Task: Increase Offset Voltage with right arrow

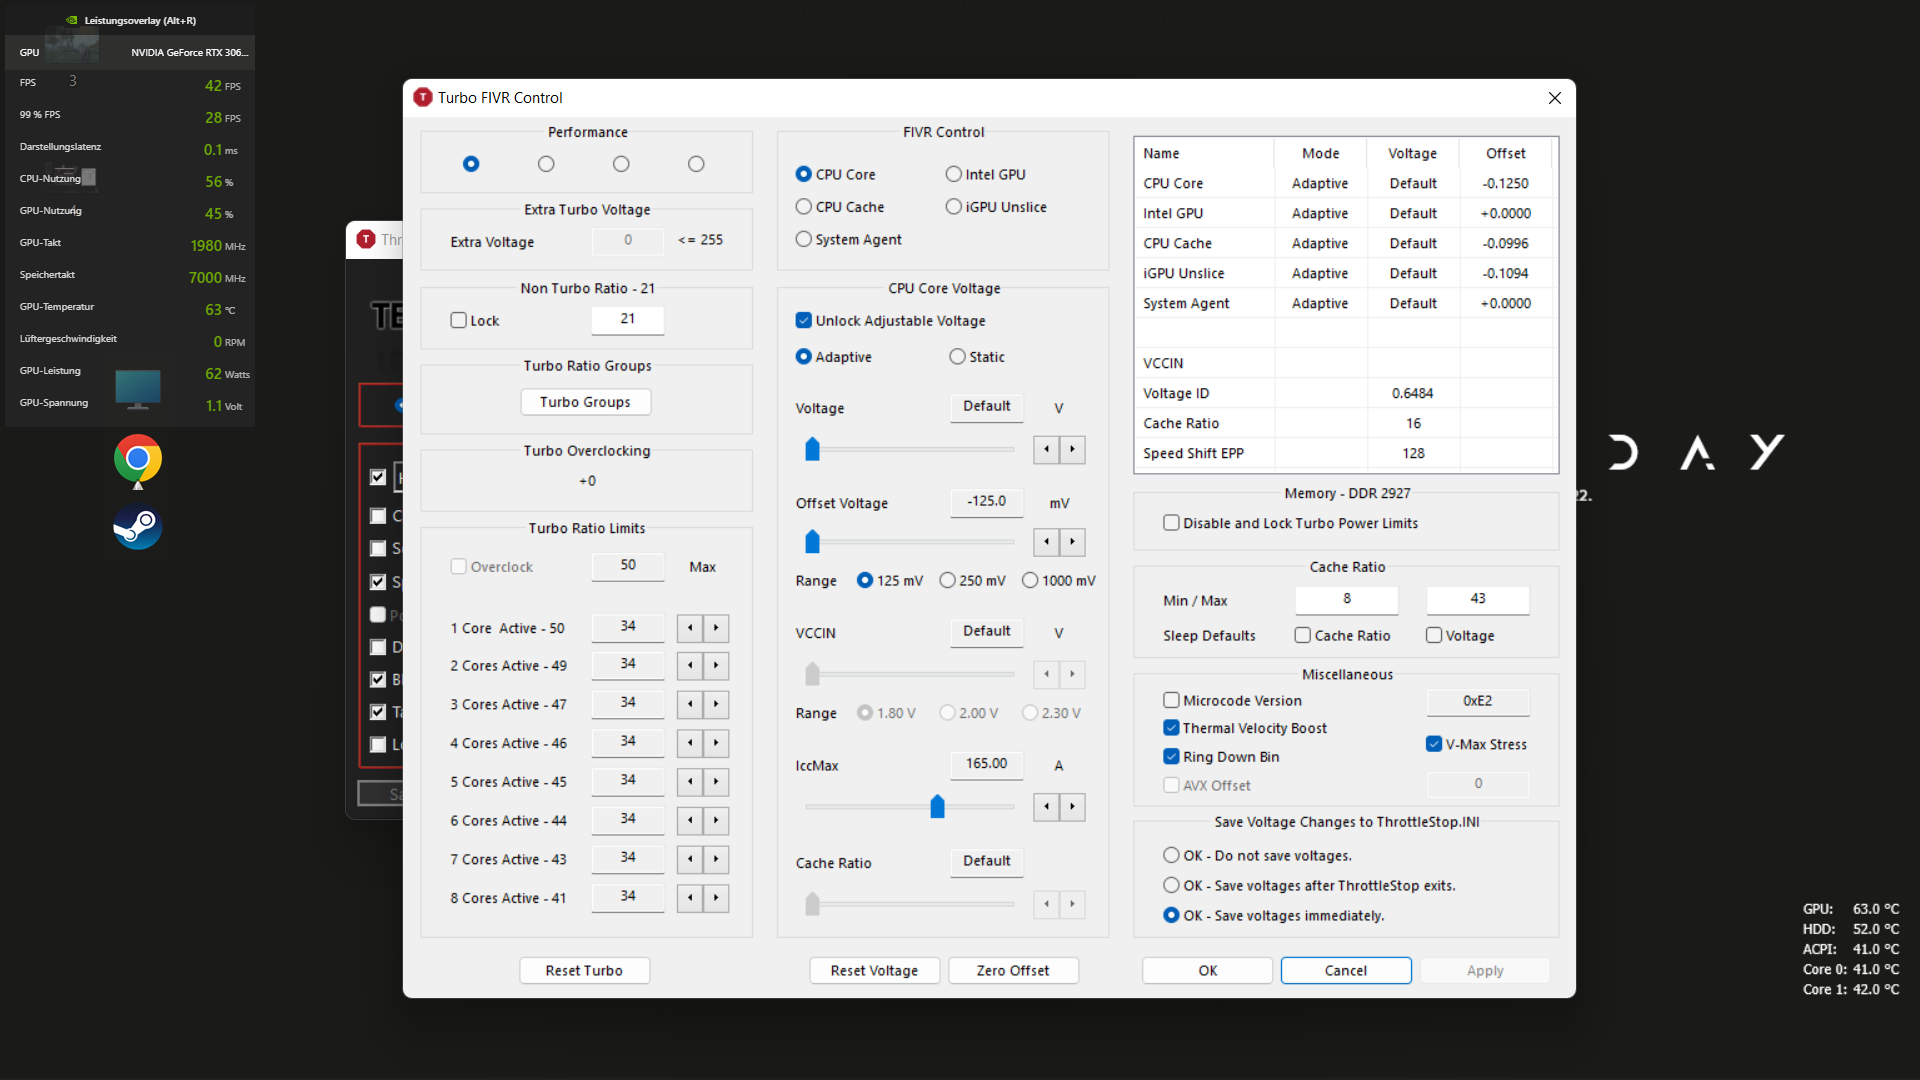Action: coord(1072,542)
